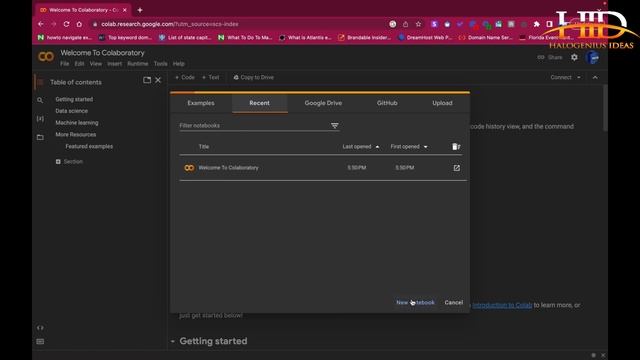Go to browser home icon

79,24
